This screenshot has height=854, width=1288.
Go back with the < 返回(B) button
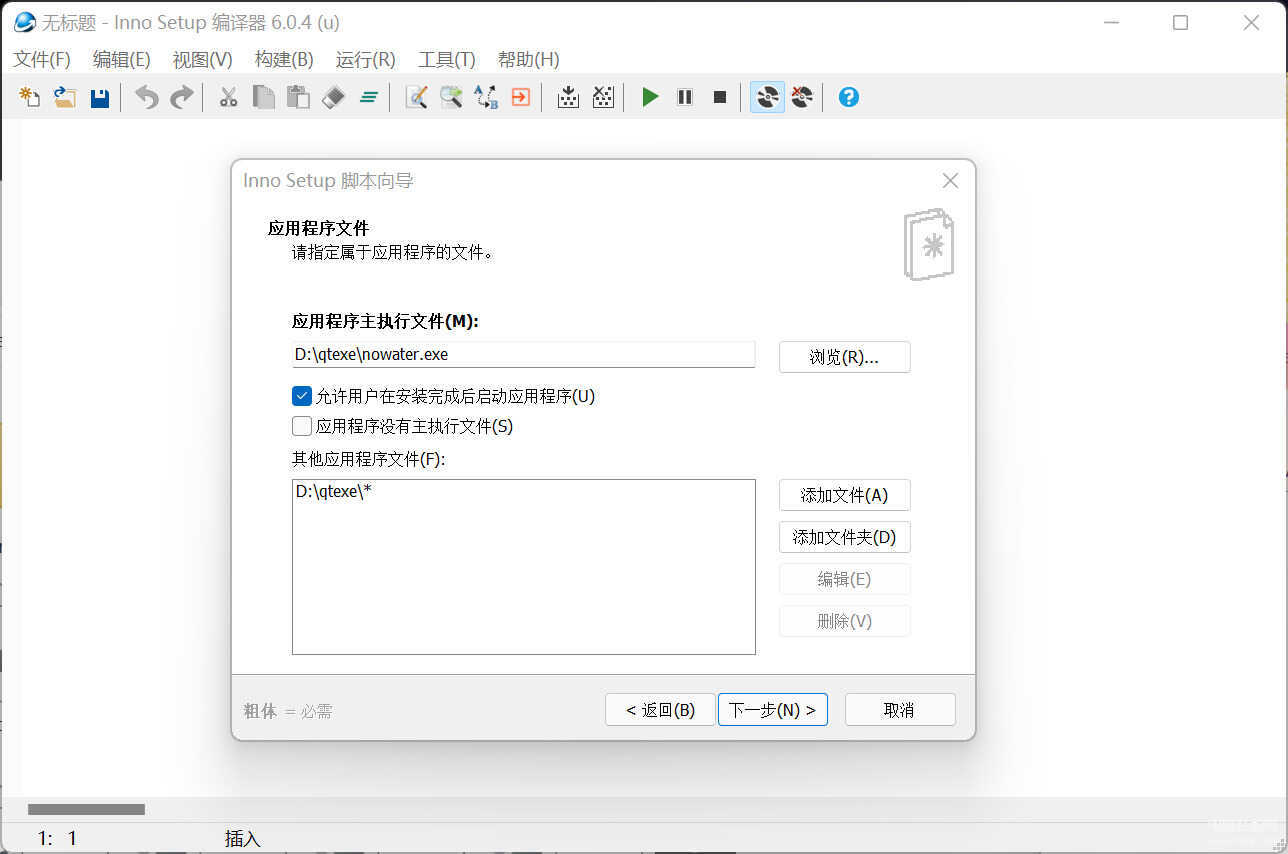click(661, 710)
